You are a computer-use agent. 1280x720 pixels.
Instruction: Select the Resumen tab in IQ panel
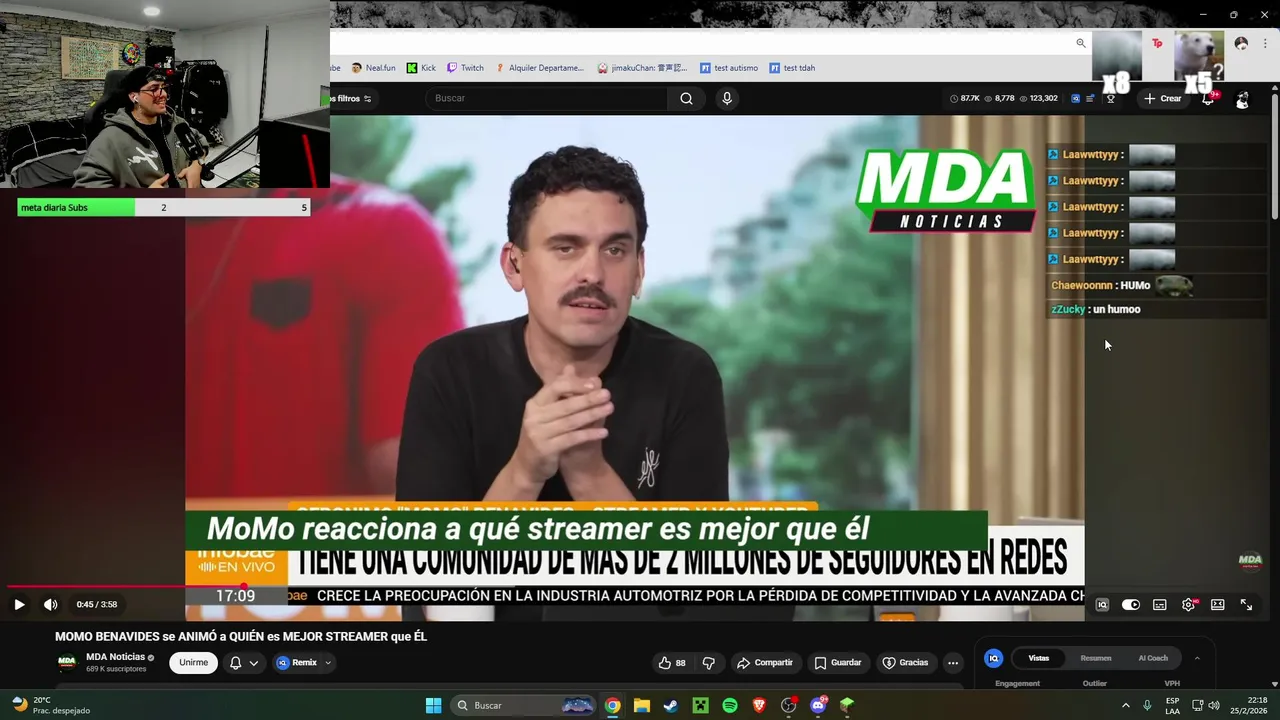1096,658
